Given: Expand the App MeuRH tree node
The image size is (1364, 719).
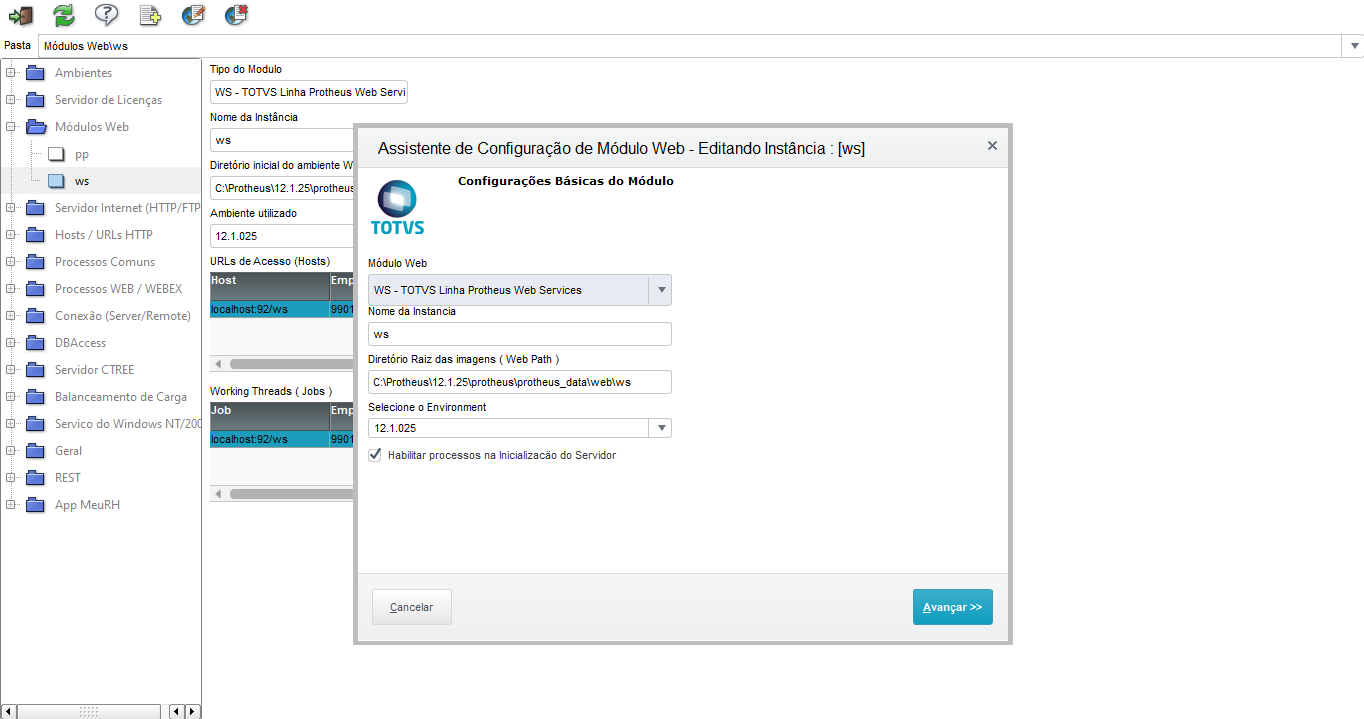Looking at the screenshot, I should (10, 505).
